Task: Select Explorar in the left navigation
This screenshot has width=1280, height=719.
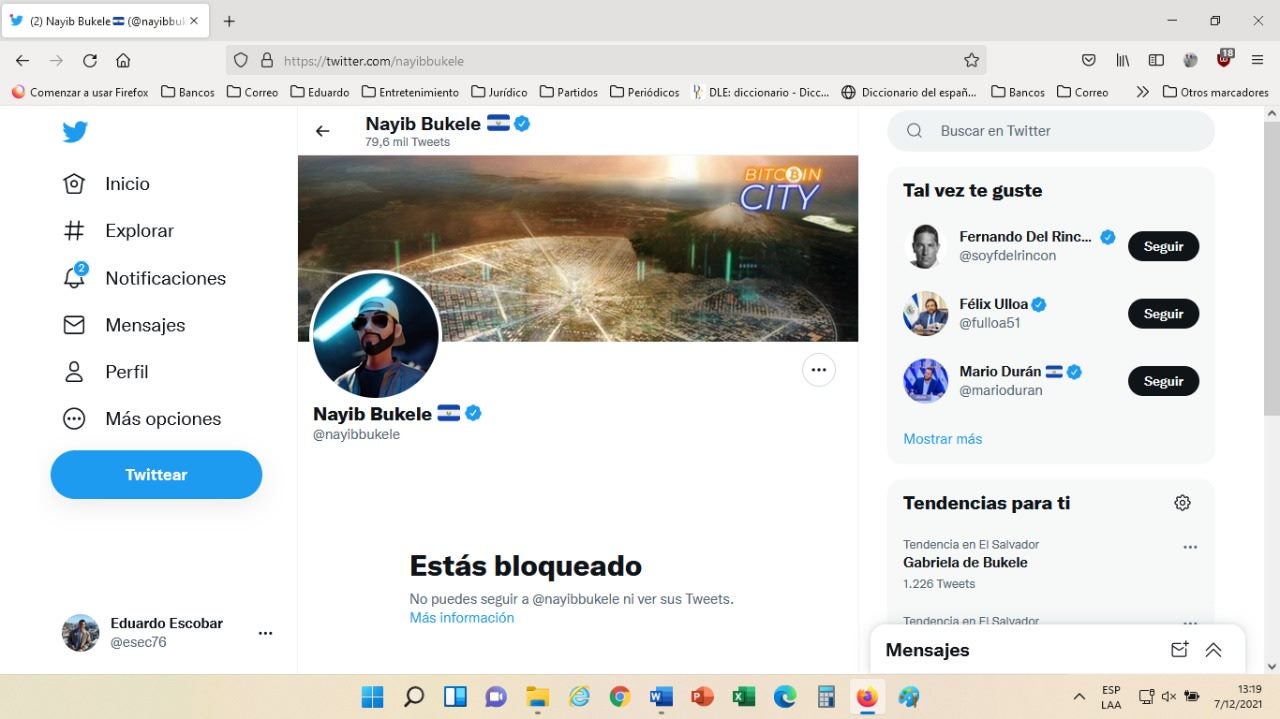Action: (x=139, y=231)
